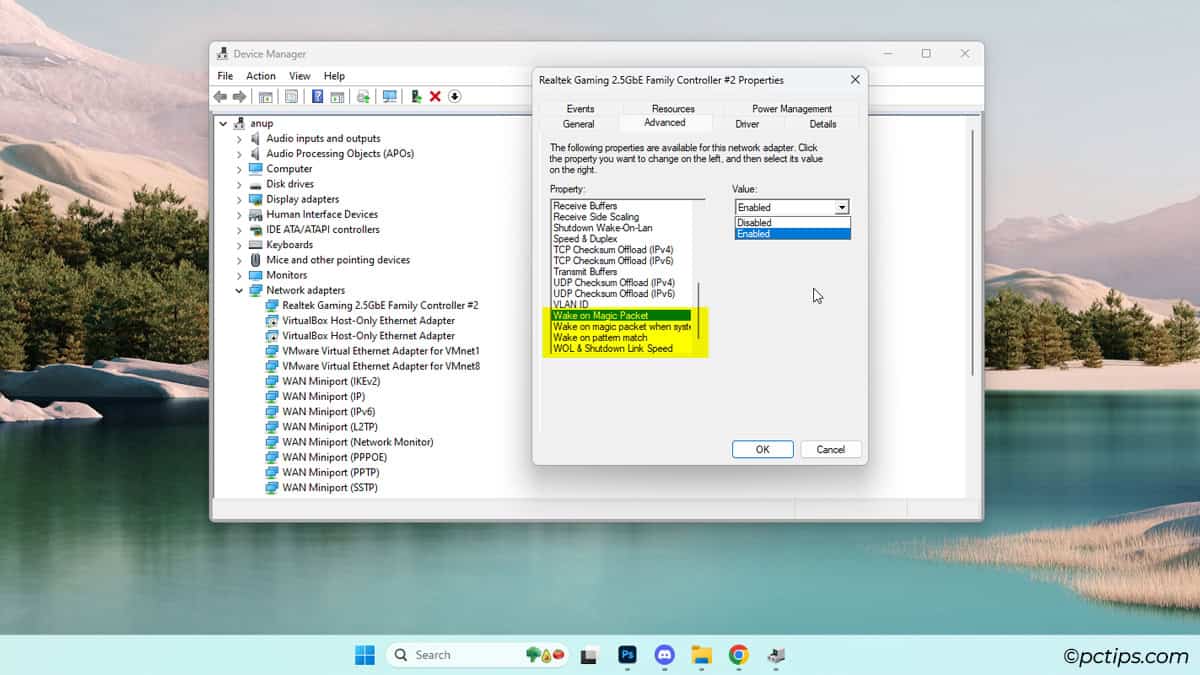Select WAN Miniport (IKEv2)
1200x675 pixels.
coord(331,381)
